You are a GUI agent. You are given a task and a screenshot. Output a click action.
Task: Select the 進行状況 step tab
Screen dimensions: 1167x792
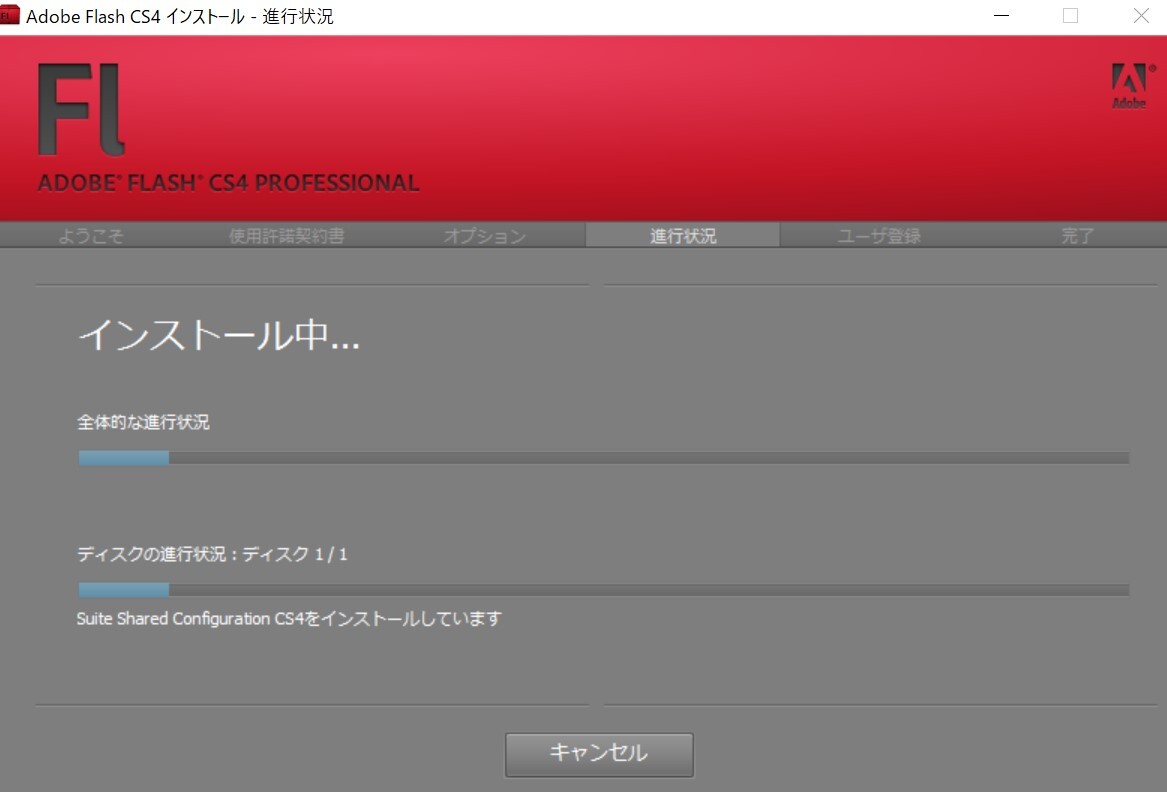682,235
